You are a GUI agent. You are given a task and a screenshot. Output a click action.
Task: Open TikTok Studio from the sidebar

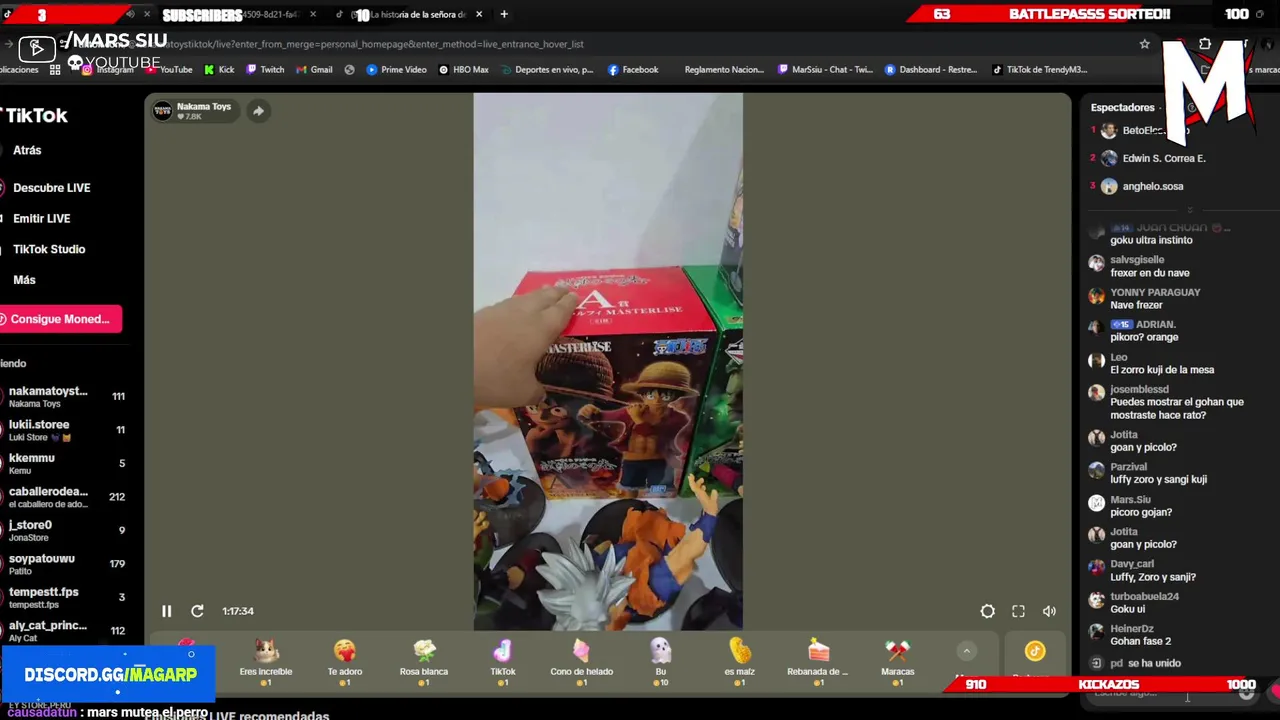click(x=49, y=249)
